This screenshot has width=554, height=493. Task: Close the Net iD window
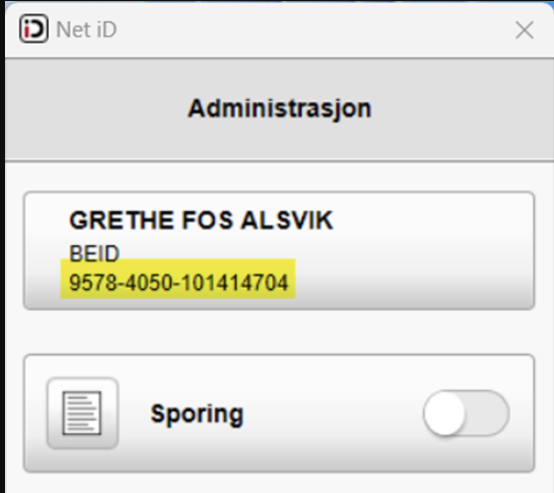click(524, 30)
